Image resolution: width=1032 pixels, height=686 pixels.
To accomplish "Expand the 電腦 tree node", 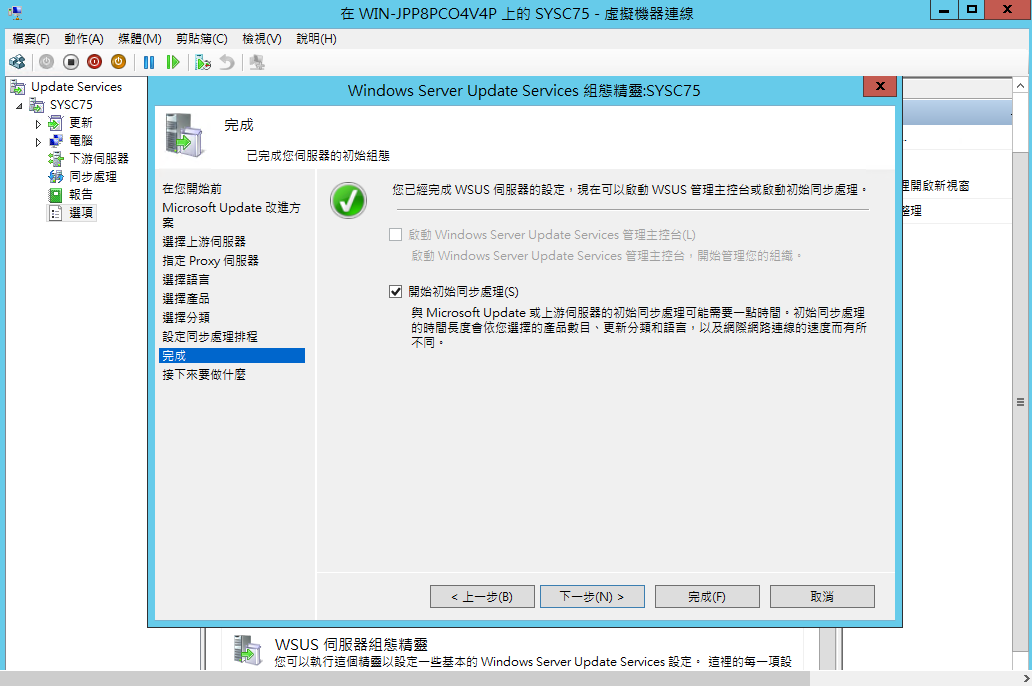I will [38, 142].
